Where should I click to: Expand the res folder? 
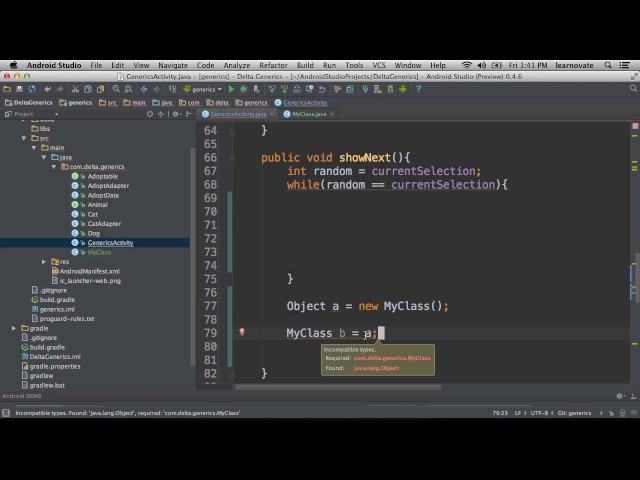point(44,262)
